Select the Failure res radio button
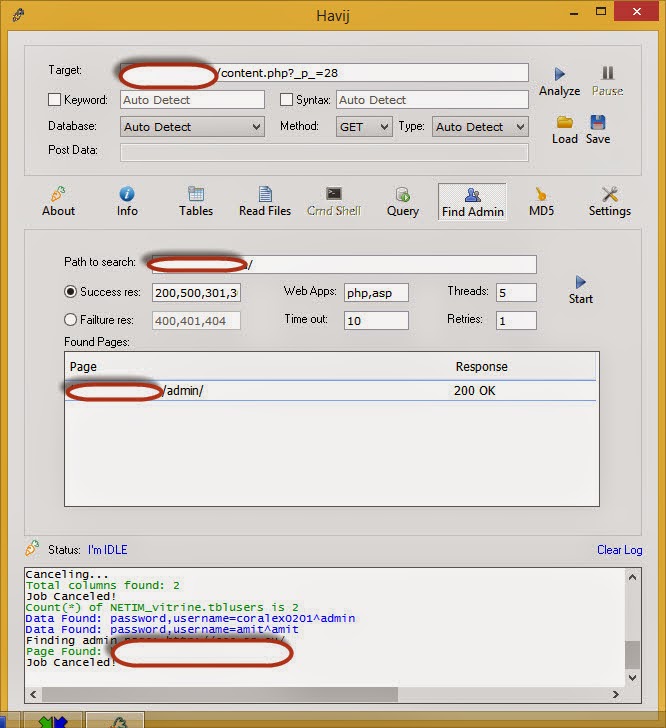This screenshot has width=666, height=728. 70,319
